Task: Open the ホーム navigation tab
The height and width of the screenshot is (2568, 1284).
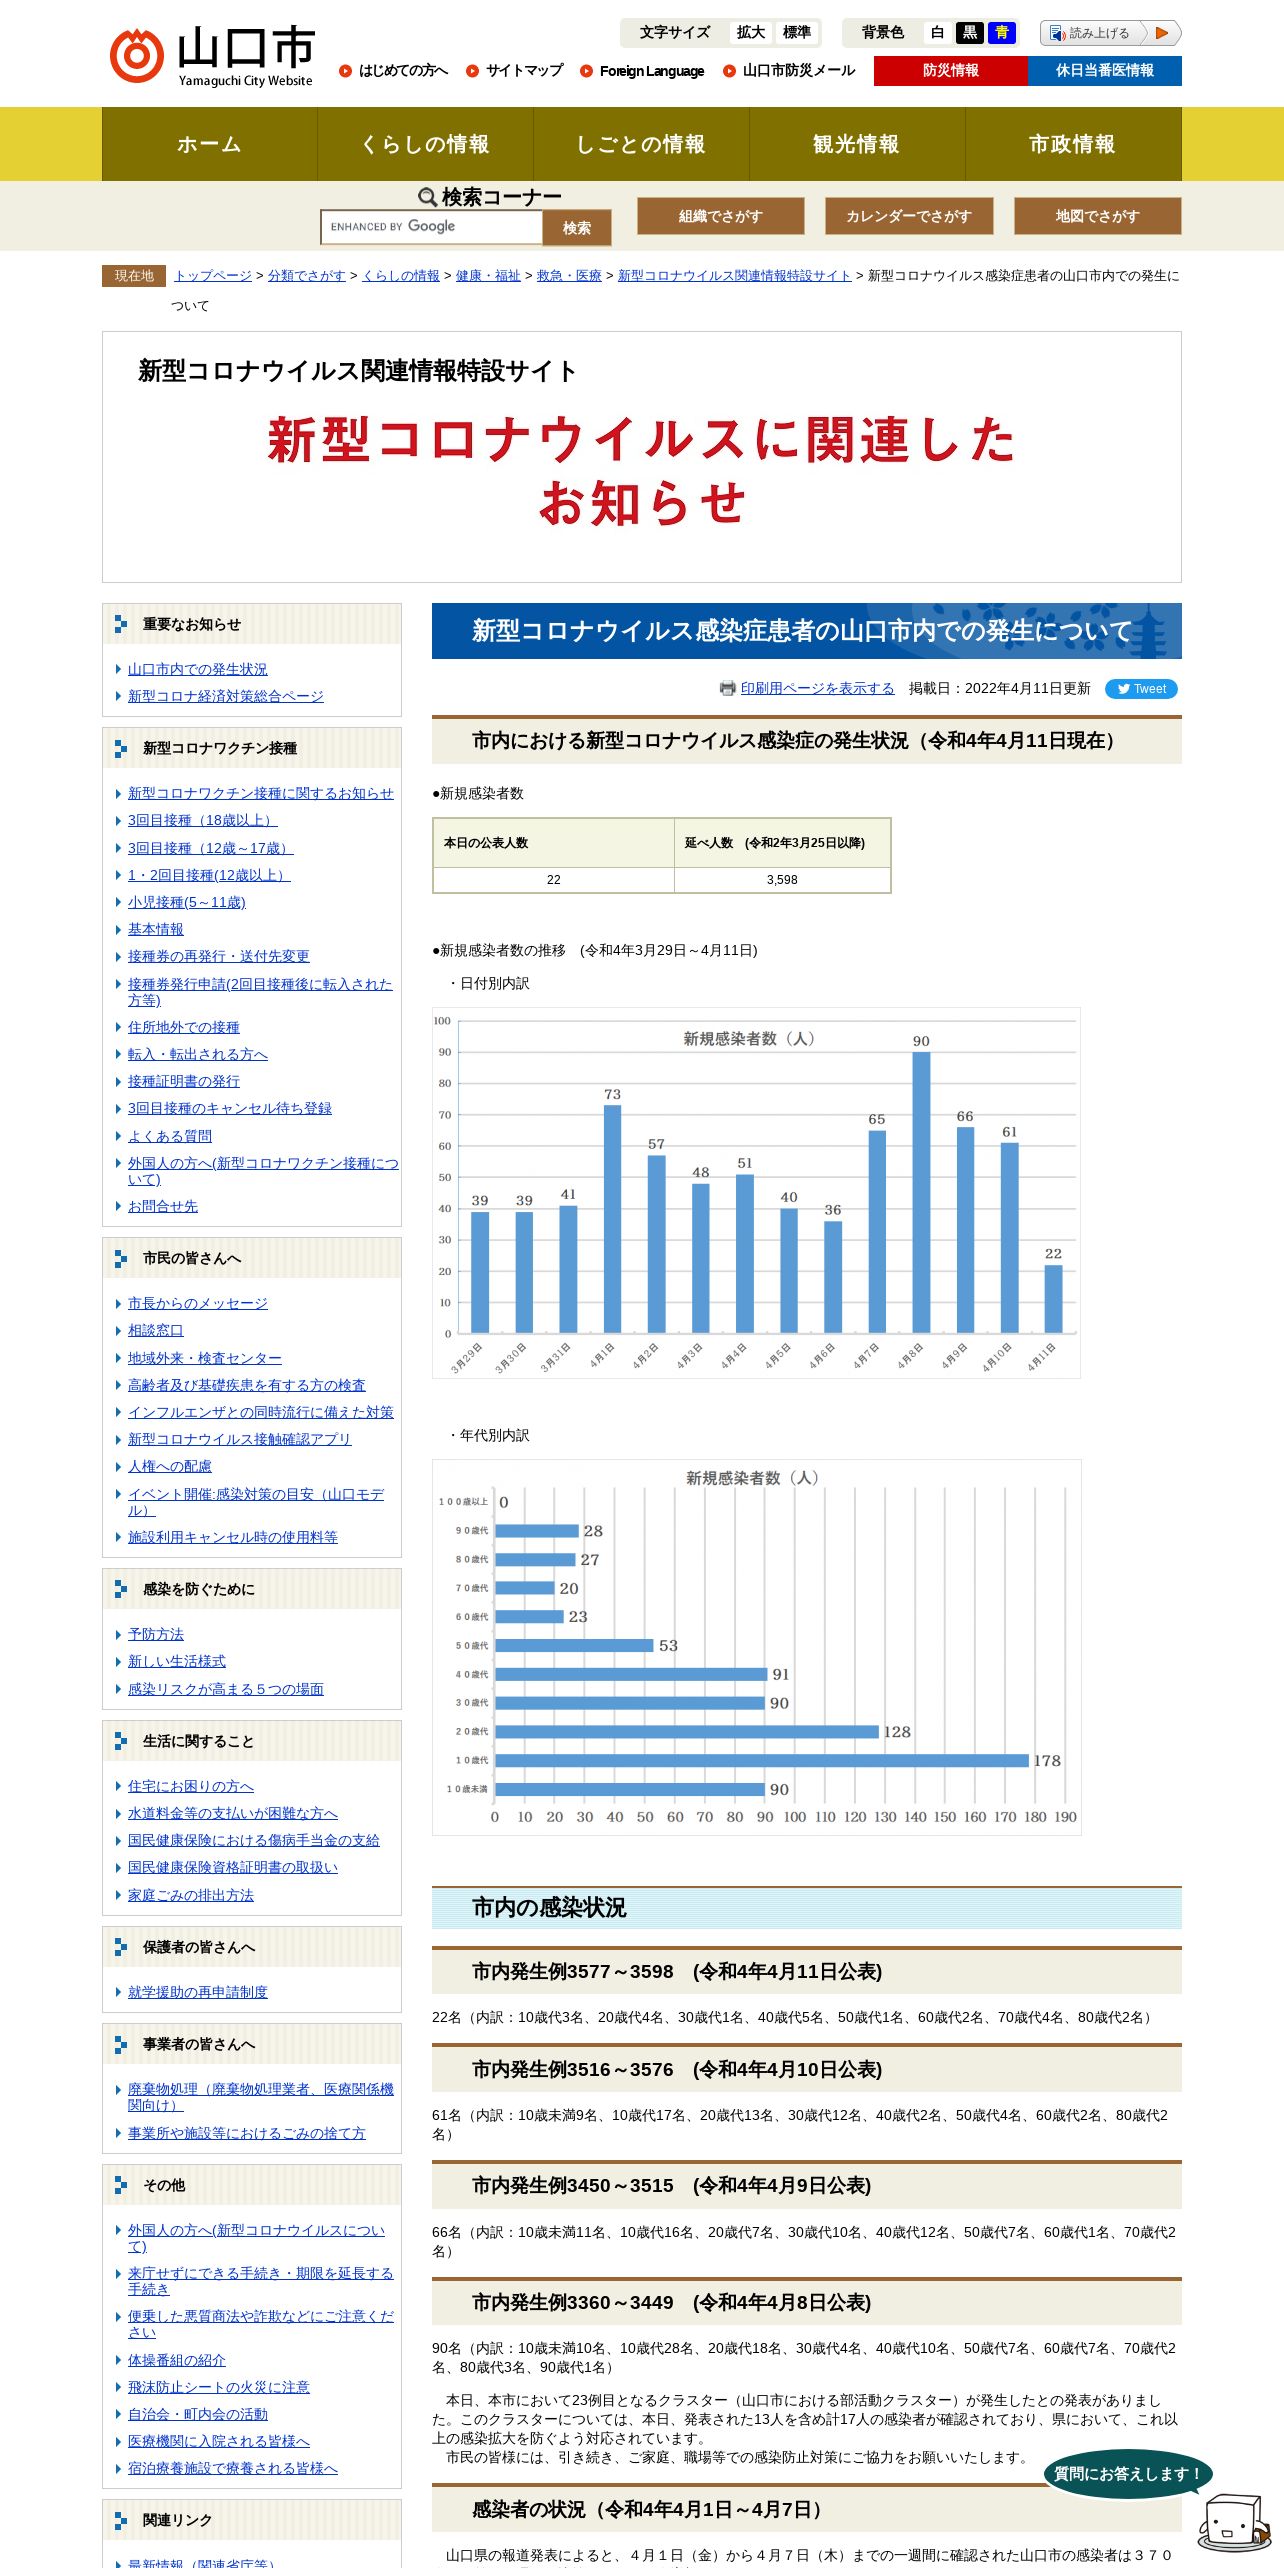Action: [210, 144]
